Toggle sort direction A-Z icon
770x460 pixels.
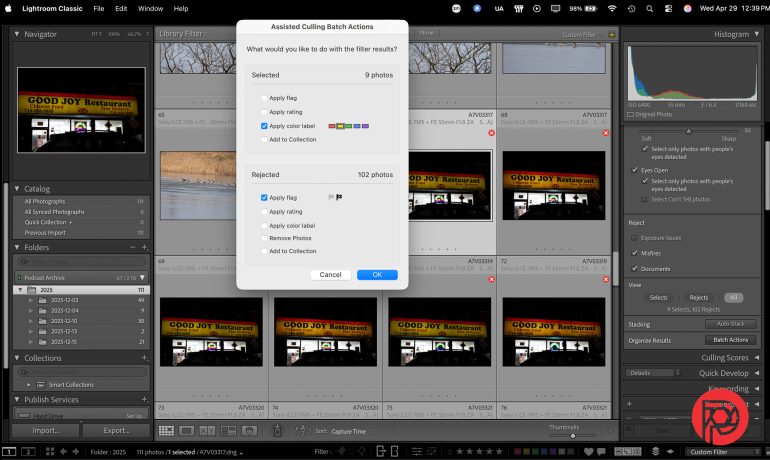pyautogui.click(x=302, y=431)
